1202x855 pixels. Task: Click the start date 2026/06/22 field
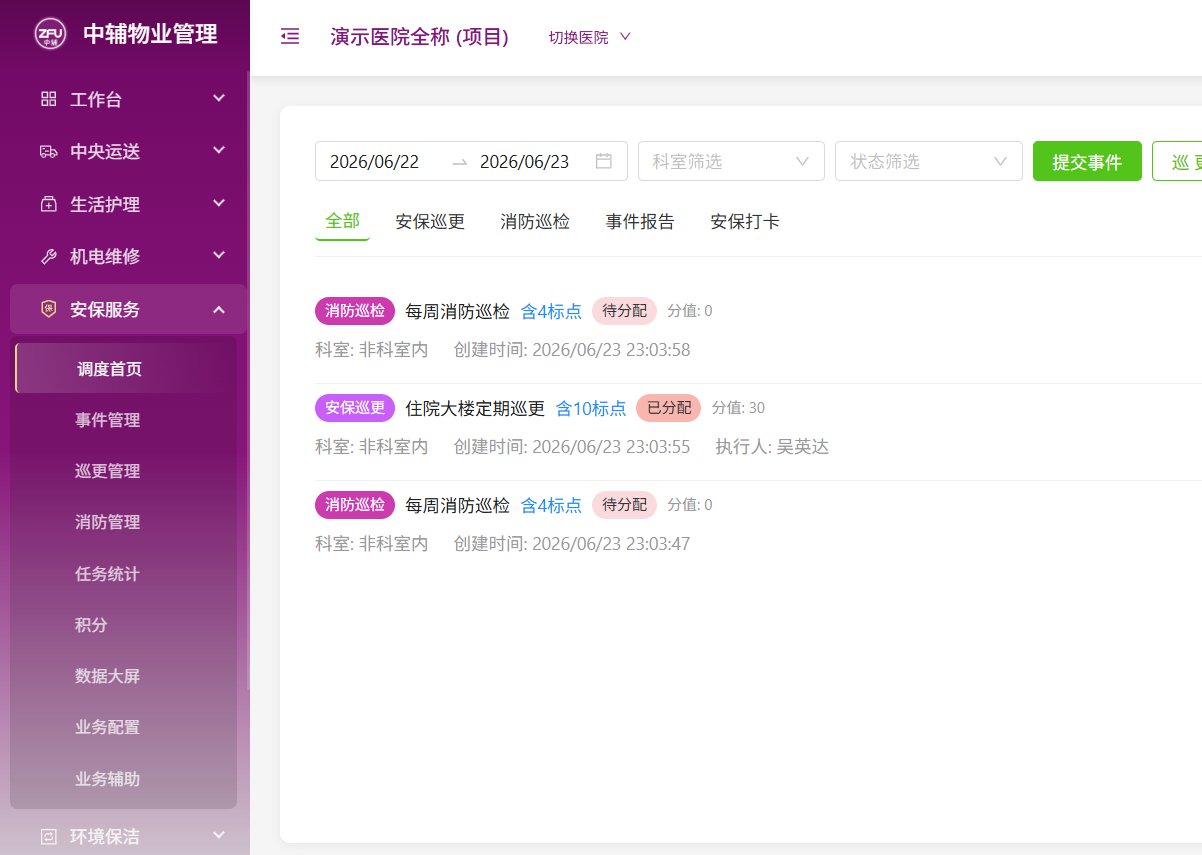coord(375,161)
